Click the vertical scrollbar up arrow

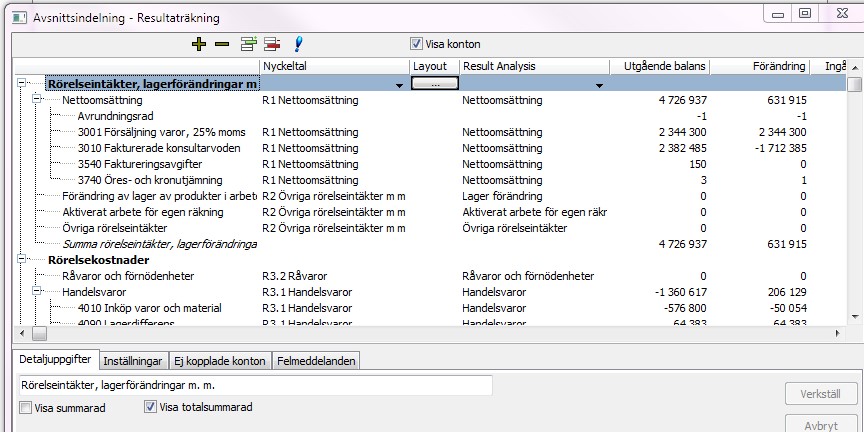coord(854,66)
